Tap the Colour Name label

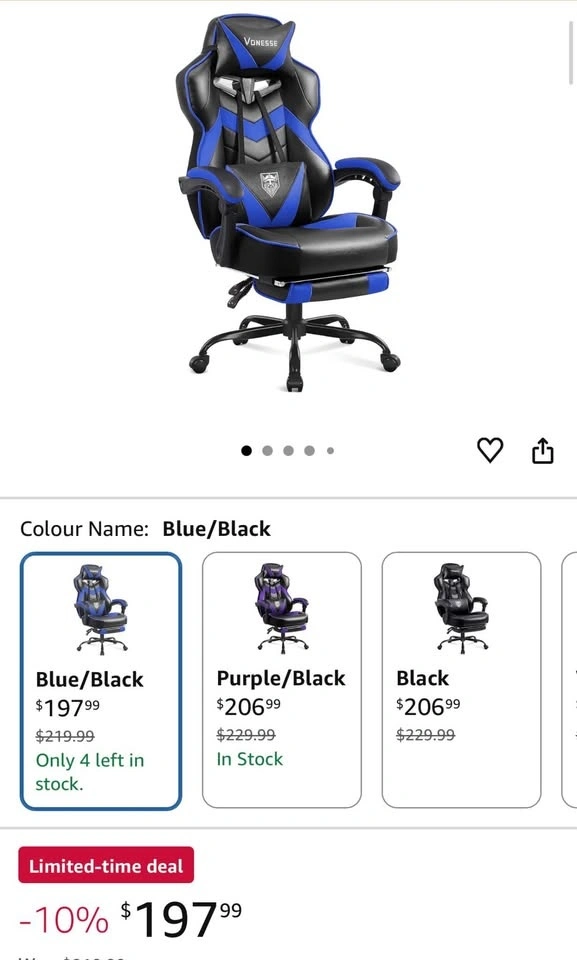coord(84,529)
